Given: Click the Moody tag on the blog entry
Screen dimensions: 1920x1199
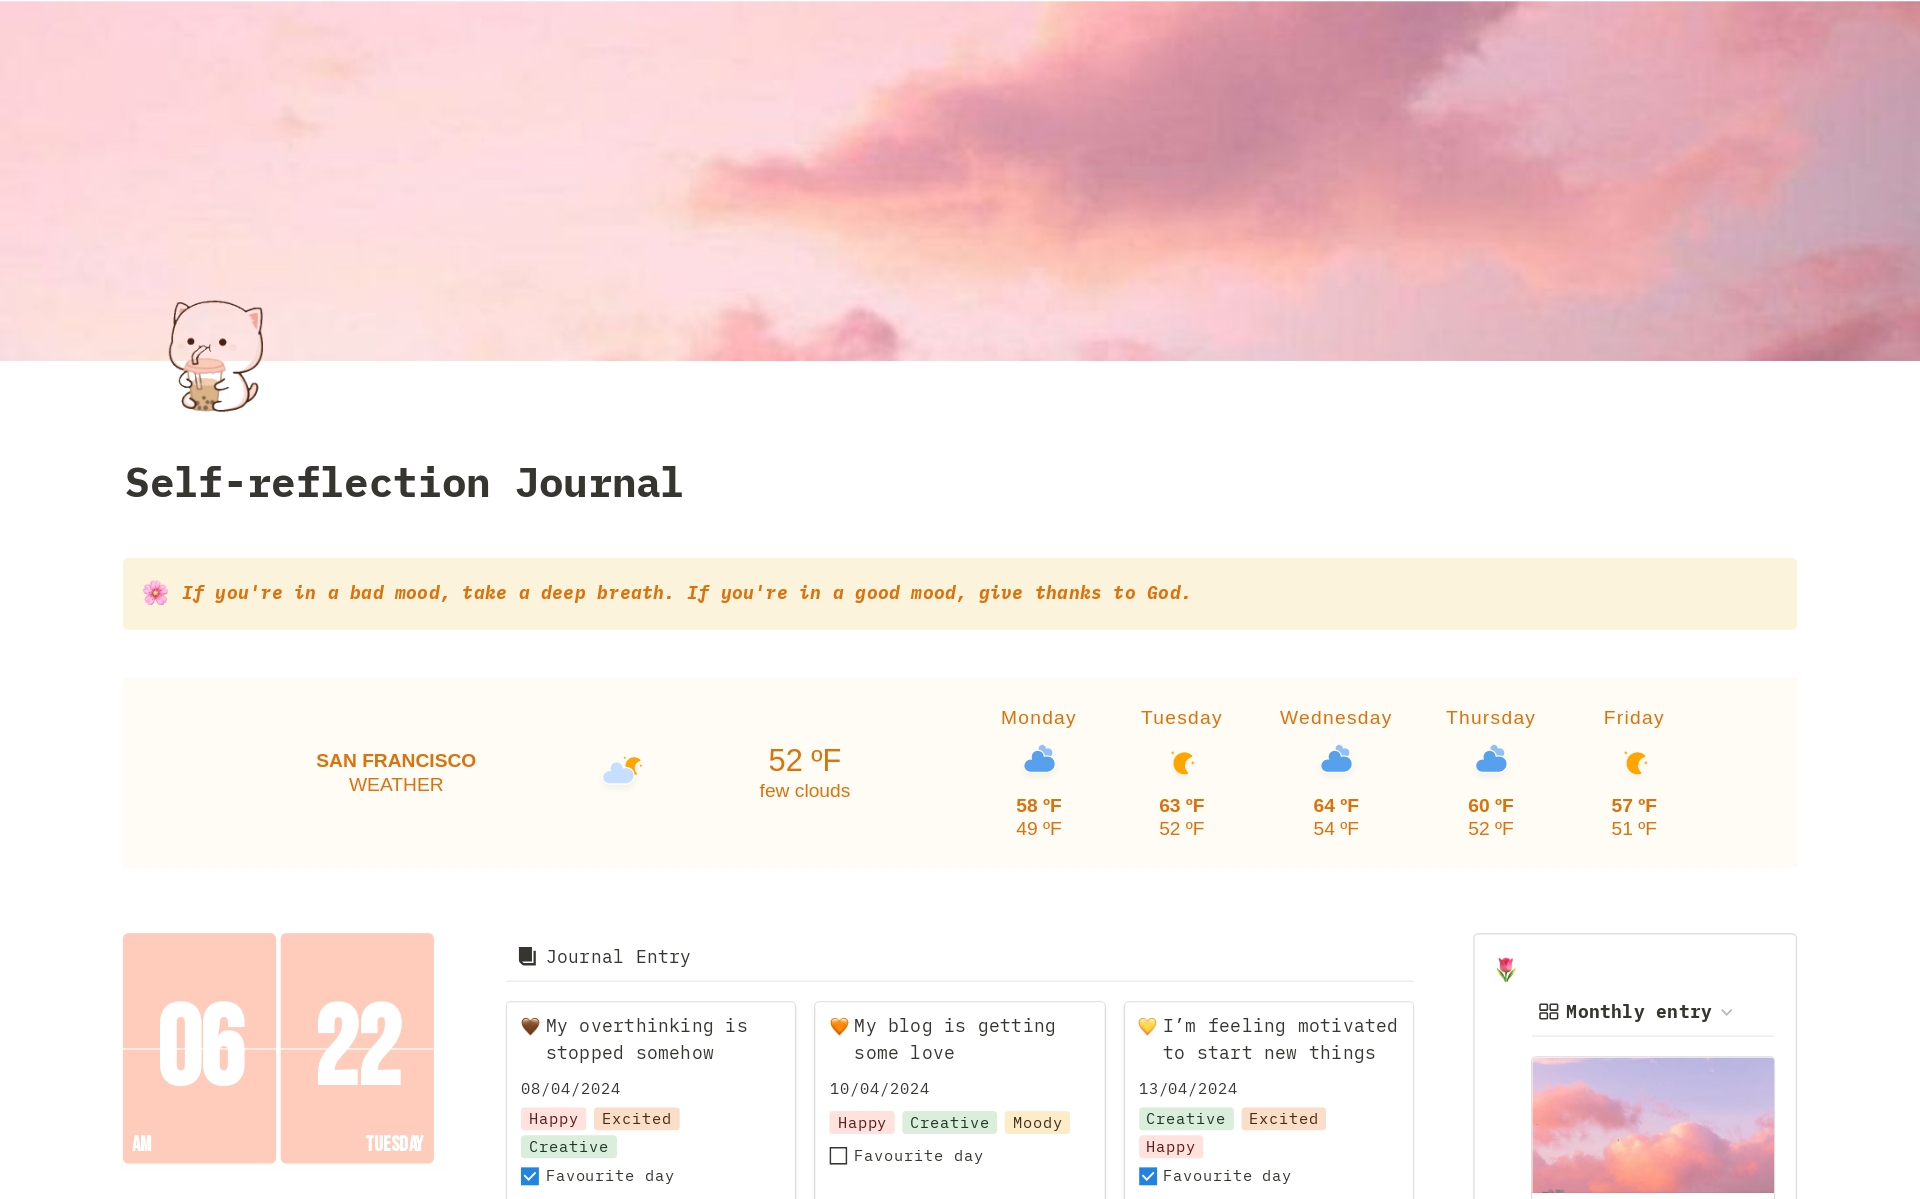Looking at the screenshot, I should click(1037, 1123).
